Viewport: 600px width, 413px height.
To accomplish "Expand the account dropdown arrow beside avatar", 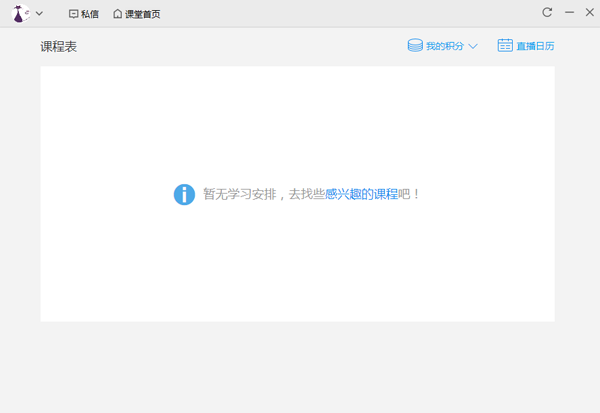I will pos(39,14).
